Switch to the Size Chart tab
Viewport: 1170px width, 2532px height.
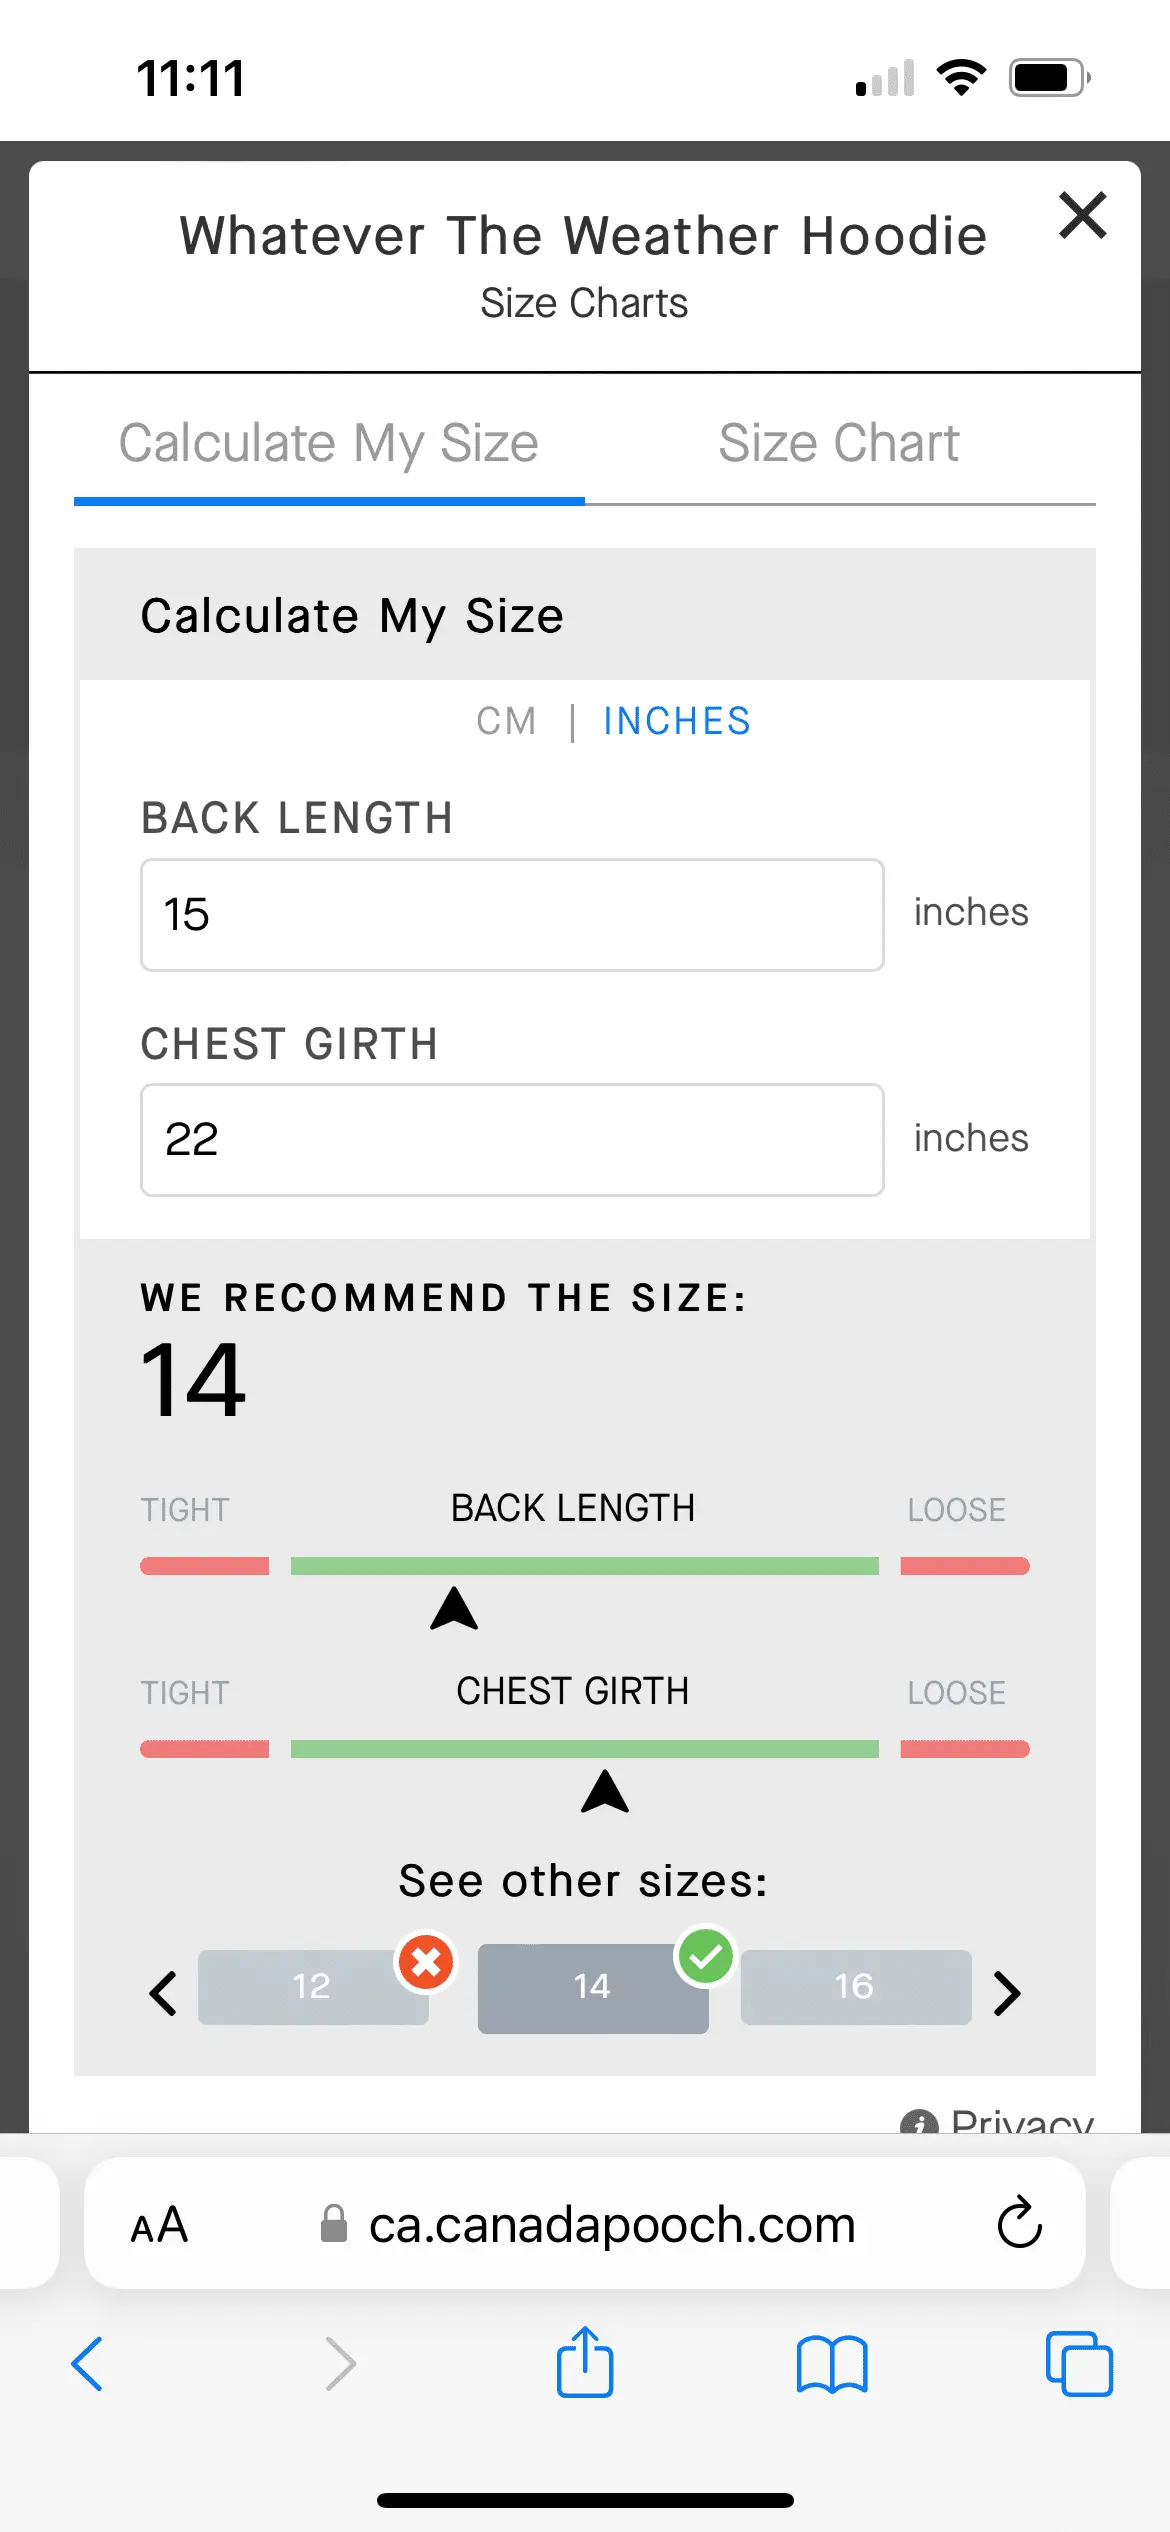pos(839,443)
